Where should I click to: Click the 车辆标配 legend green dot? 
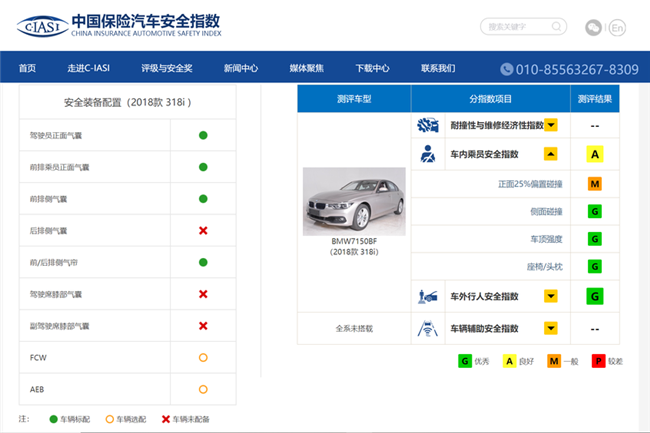tap(53, 419)
